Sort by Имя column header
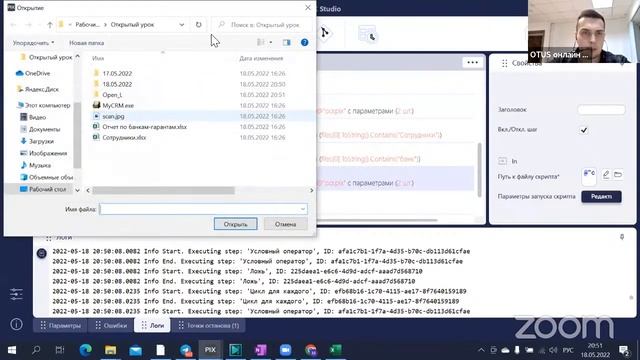 click(x=98, y=58)
